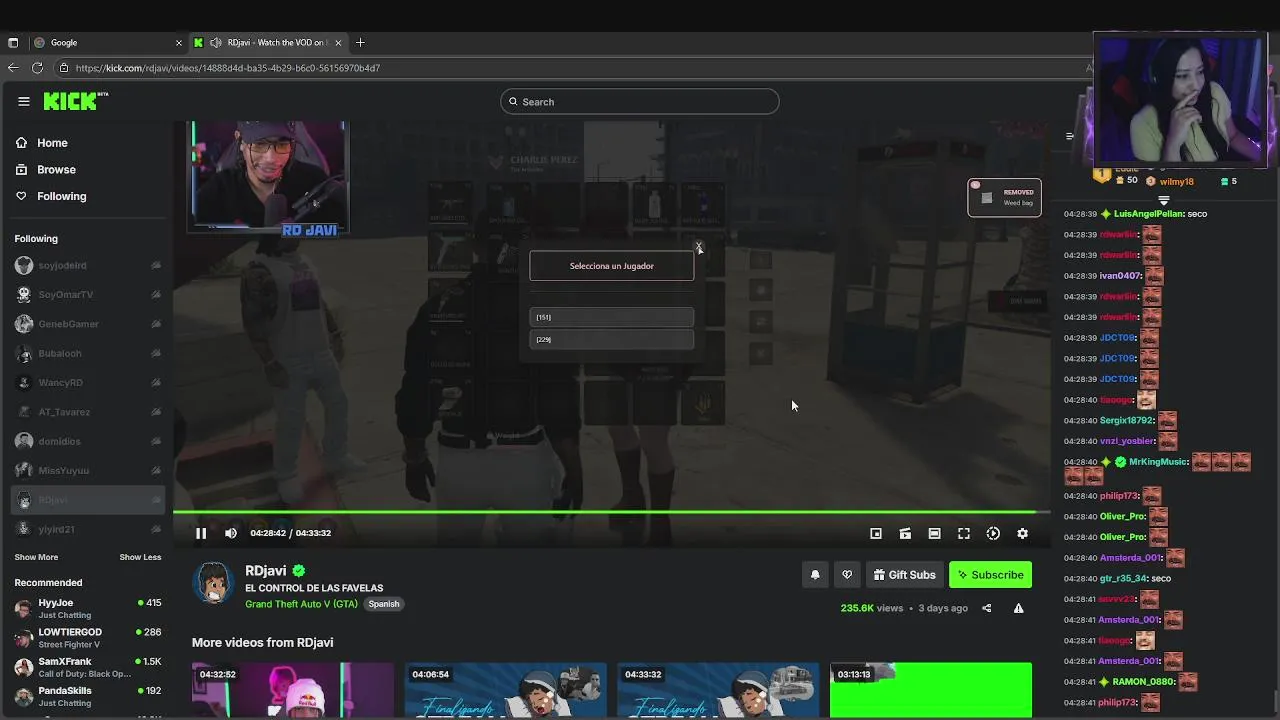Screen dimensions: 1280x720
Task: Open browser tab actions menu icon
Action: click(13, 43)
